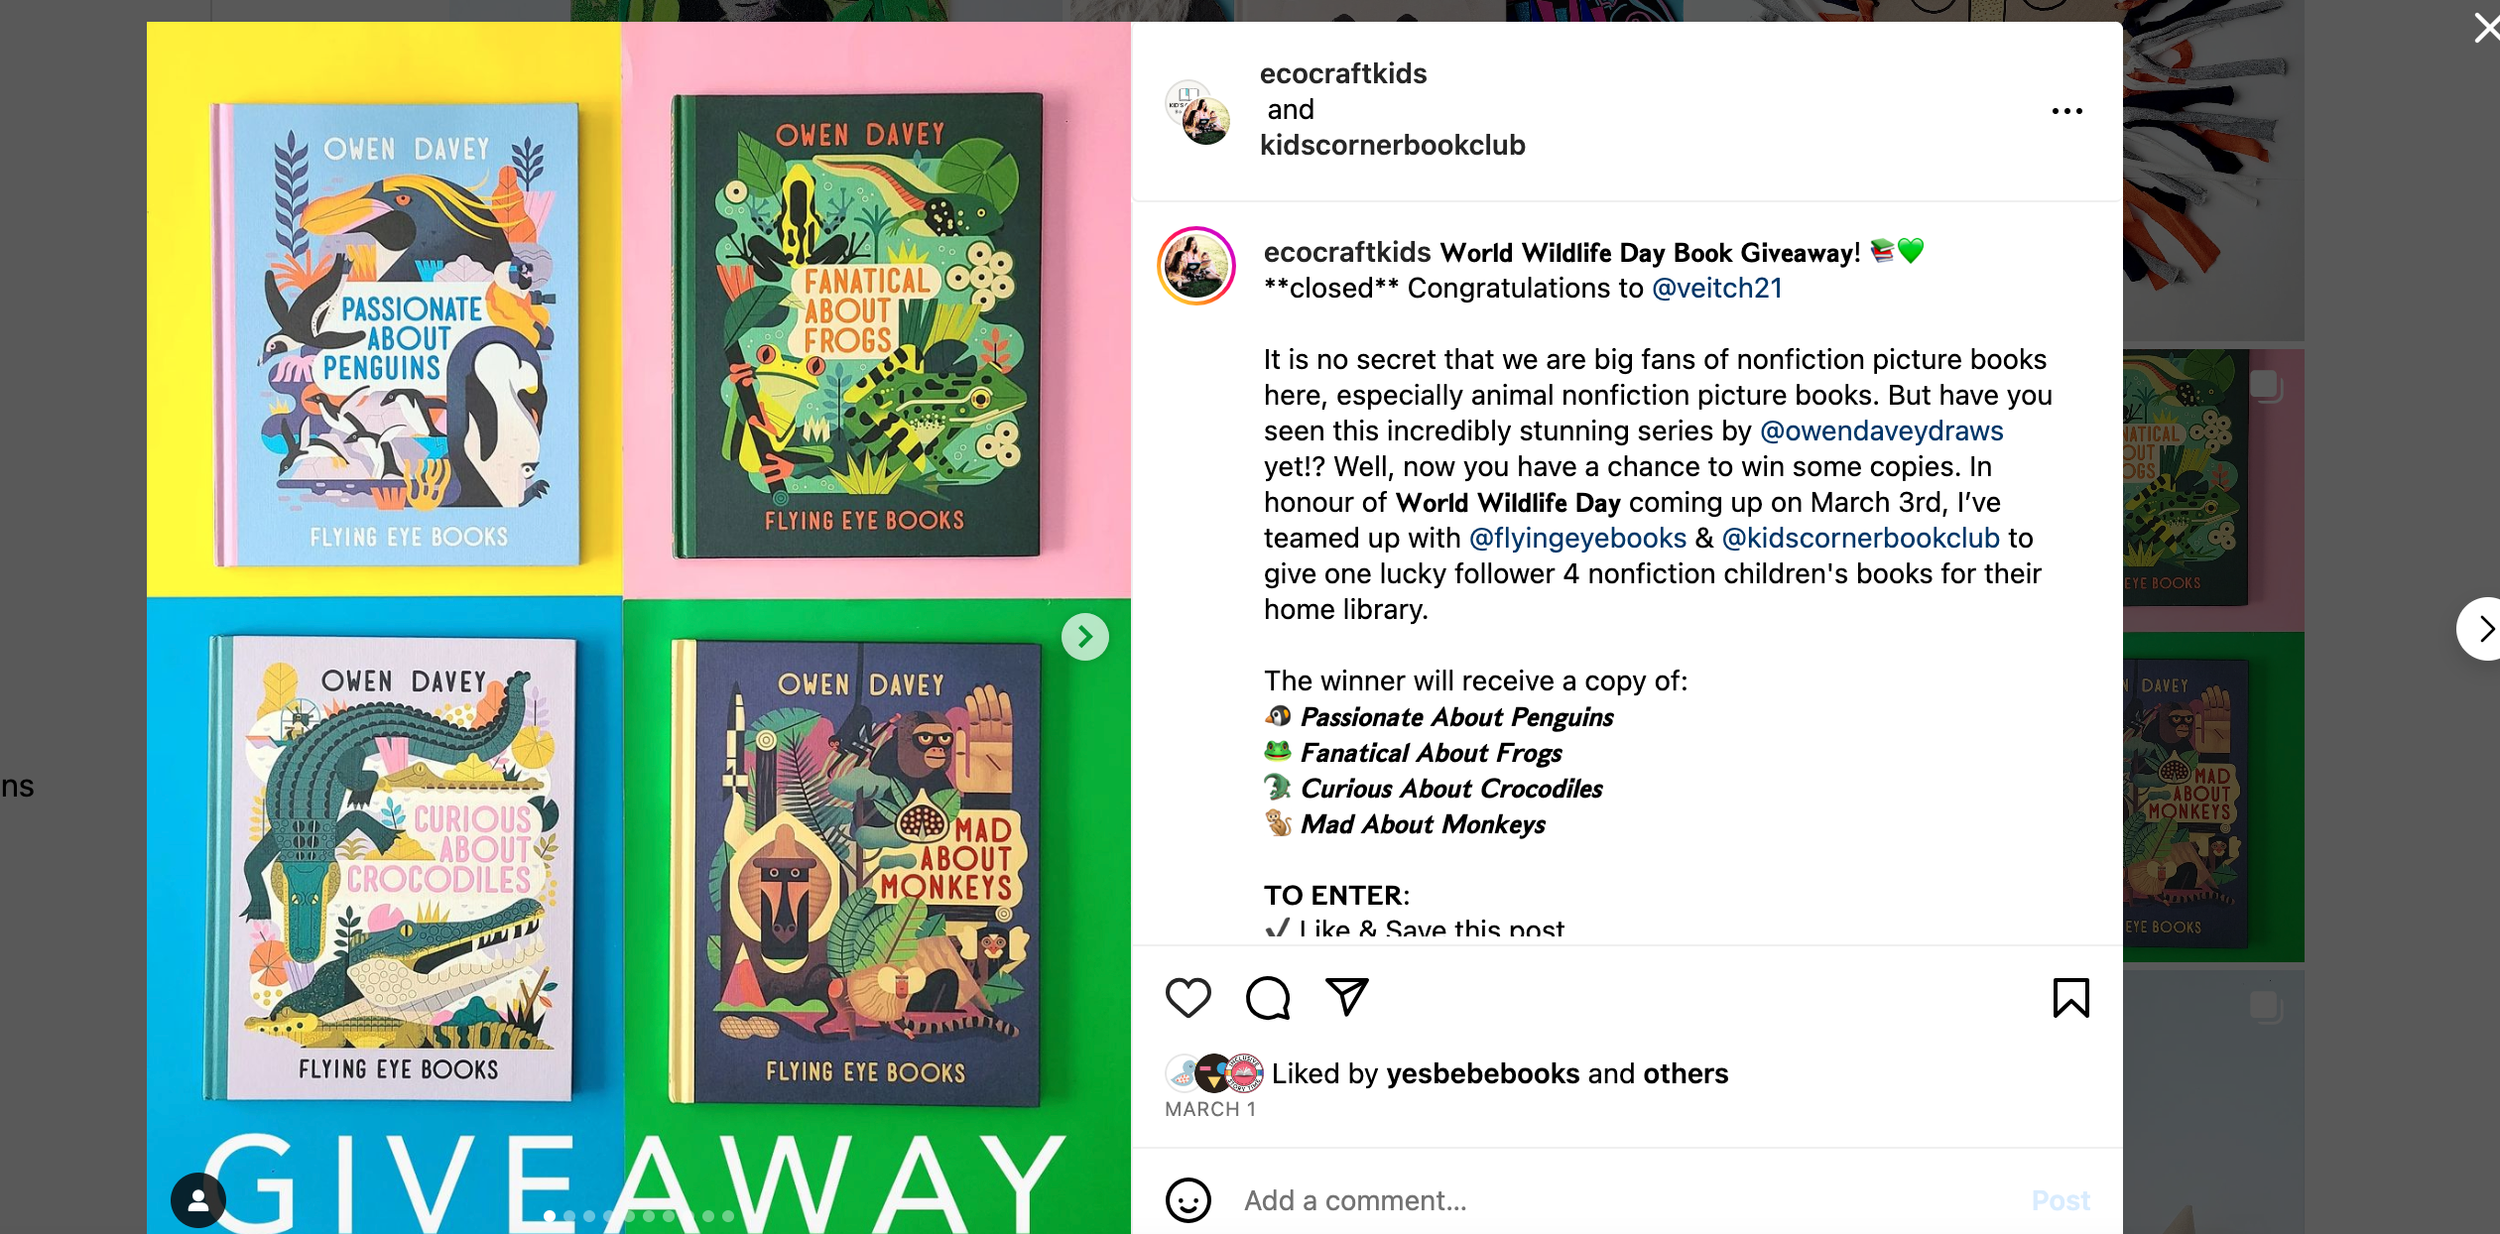Save the post with the bookmark icon
The width and height of the screenshot is (2500, 1234).
pos(2071,997)
